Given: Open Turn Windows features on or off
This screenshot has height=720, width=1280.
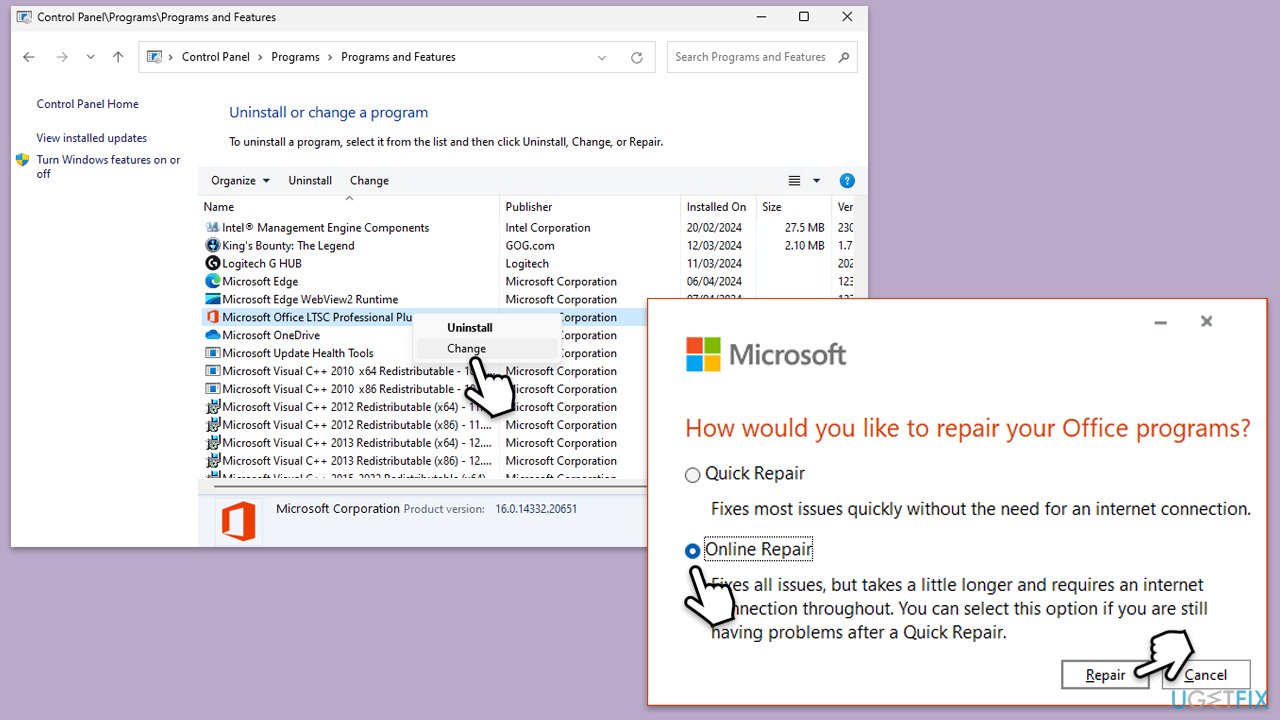Looking at the screenshot, I should (108, 166).
